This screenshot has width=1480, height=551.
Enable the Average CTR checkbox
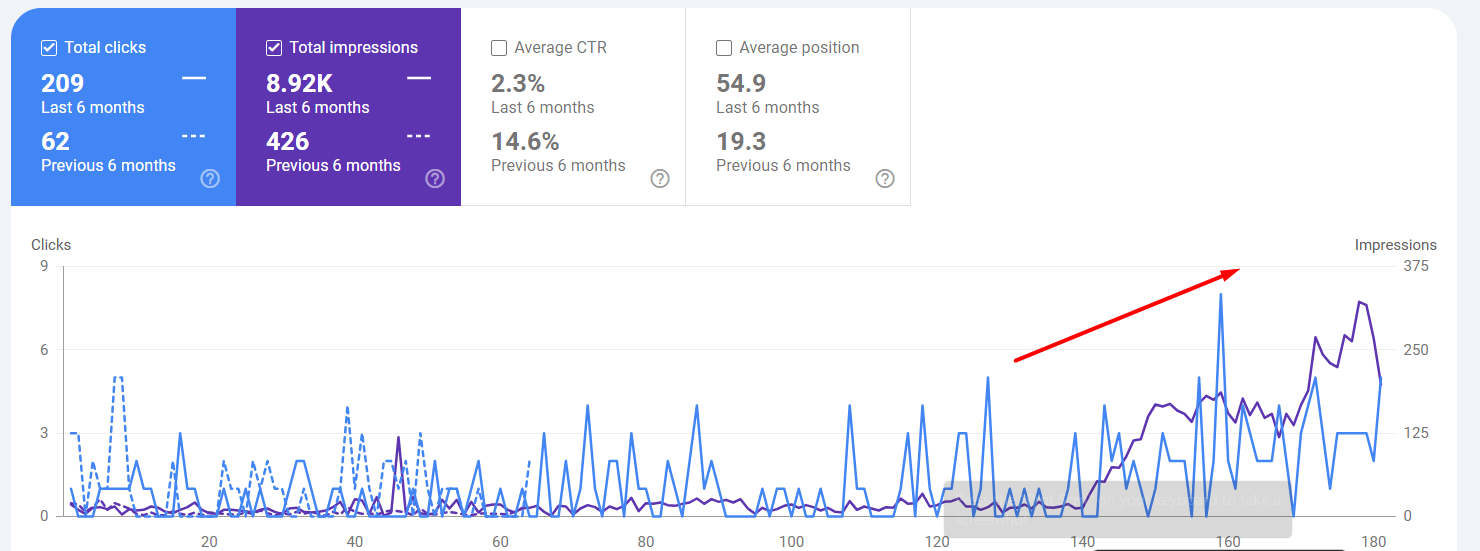tap(499, 48)
